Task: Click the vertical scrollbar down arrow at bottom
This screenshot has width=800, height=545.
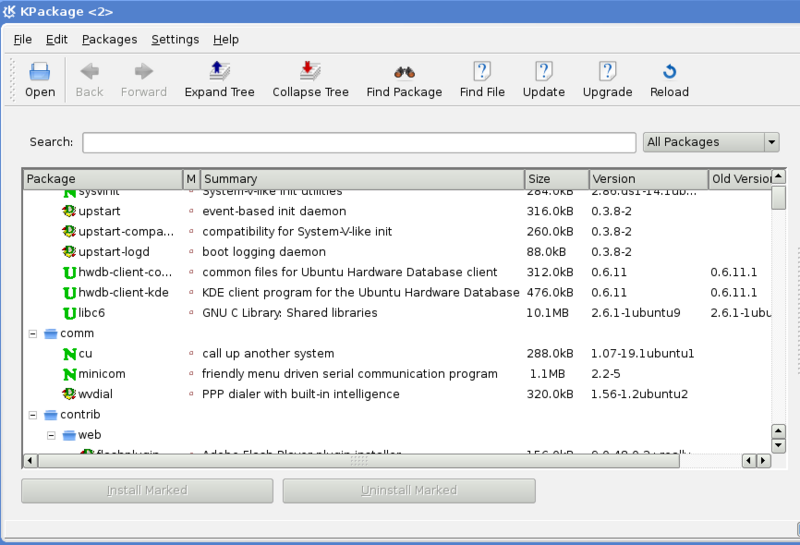Action: (779, 445)
